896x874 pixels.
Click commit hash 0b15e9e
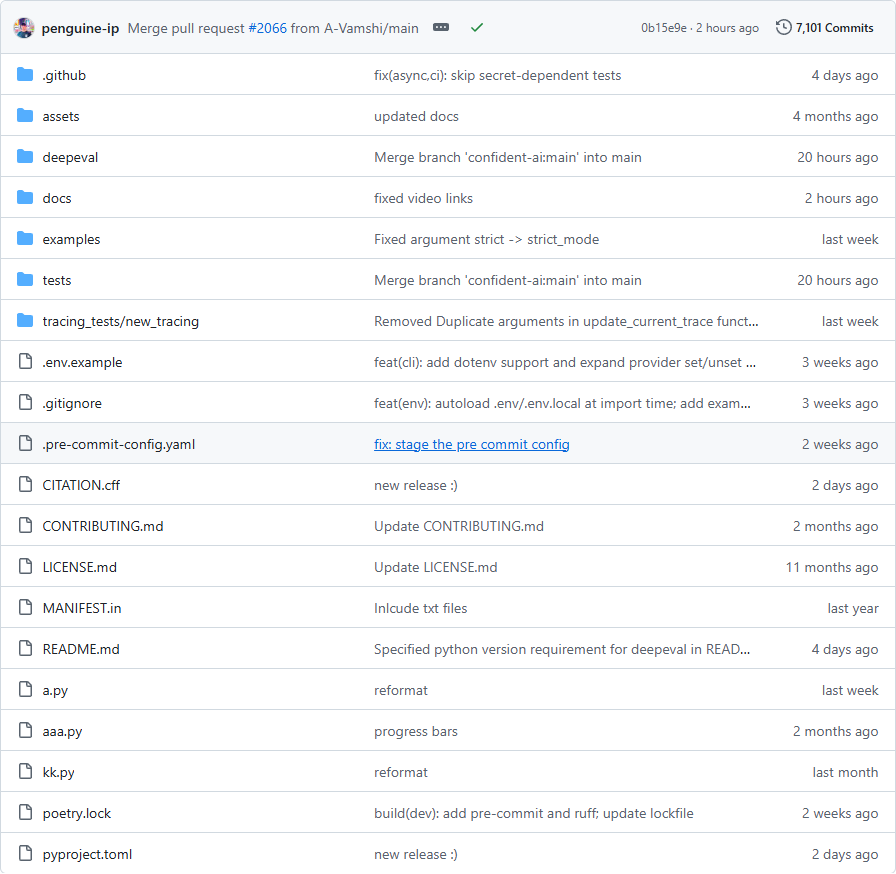(663, 28)
